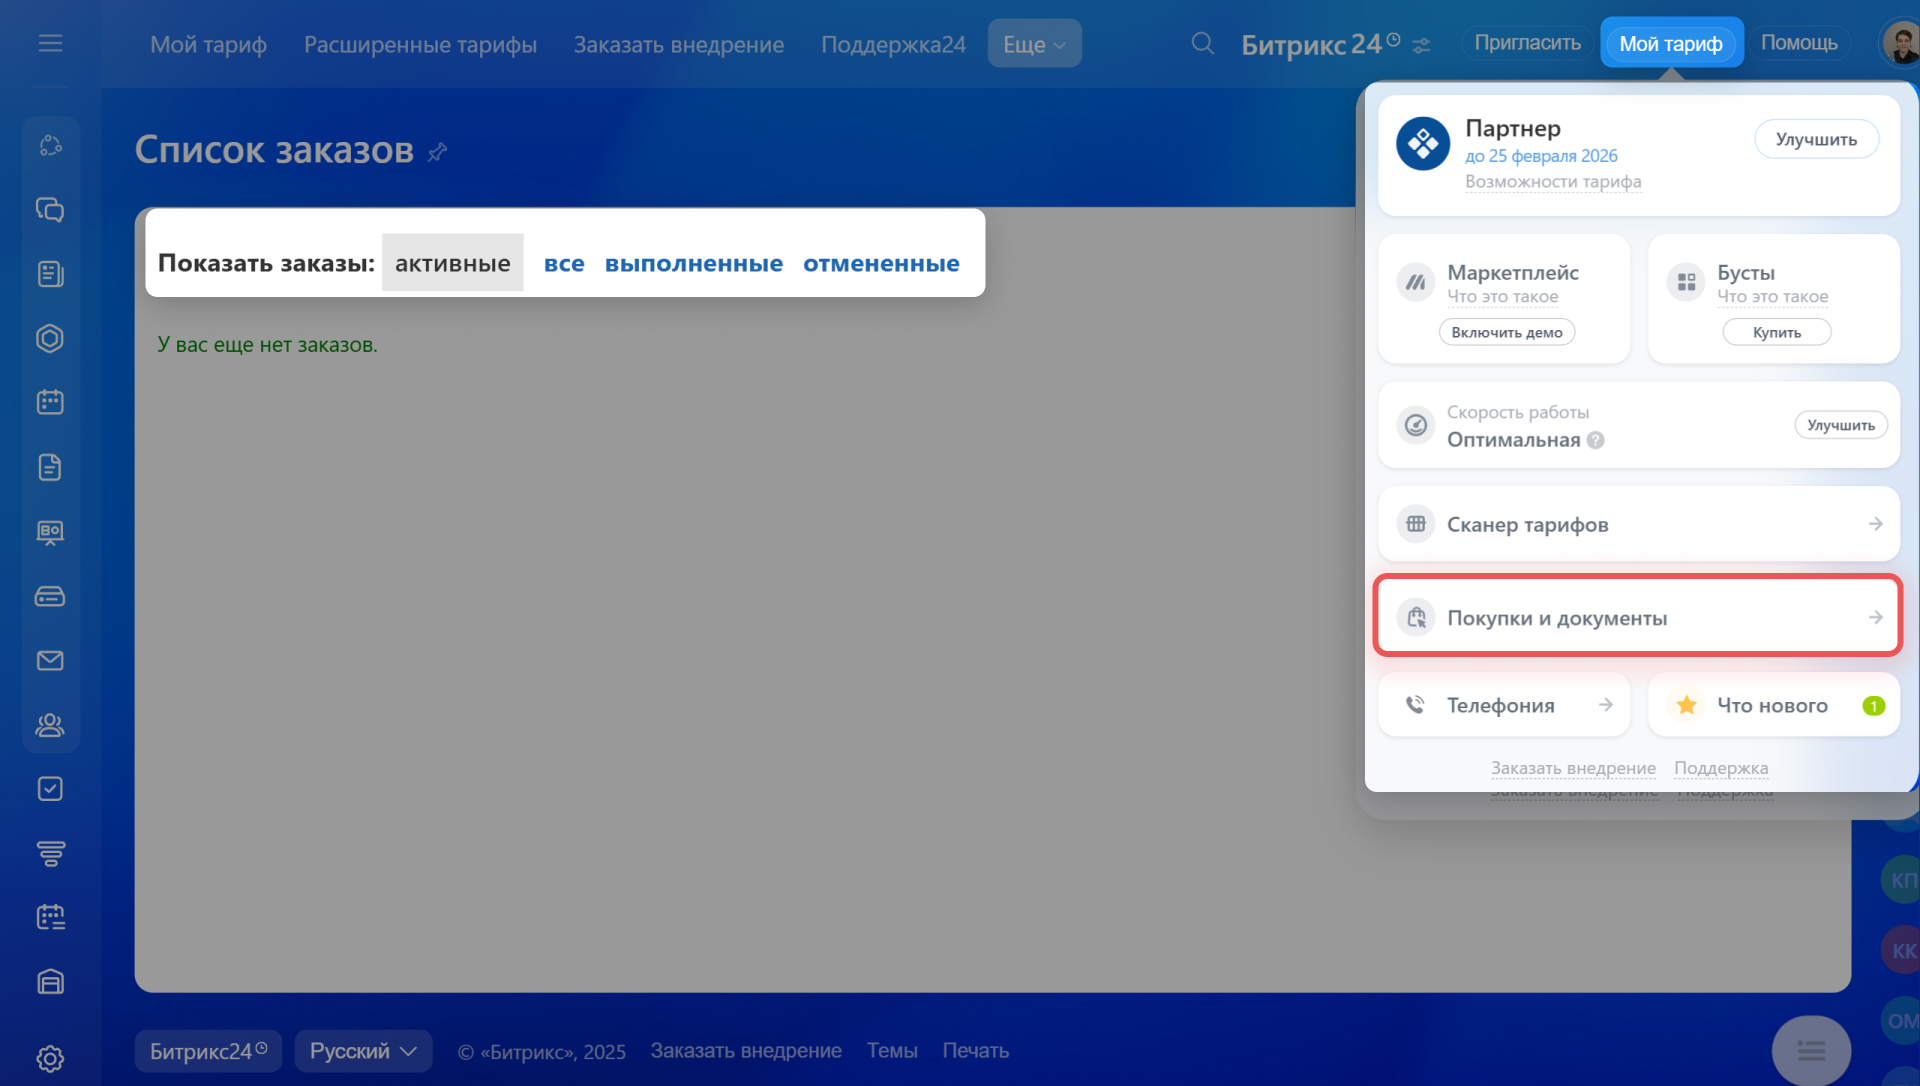The width and height of the screenshot is (1920, 1086).
Task: Open Покупки и документы row
Action: click(1638, 617)
